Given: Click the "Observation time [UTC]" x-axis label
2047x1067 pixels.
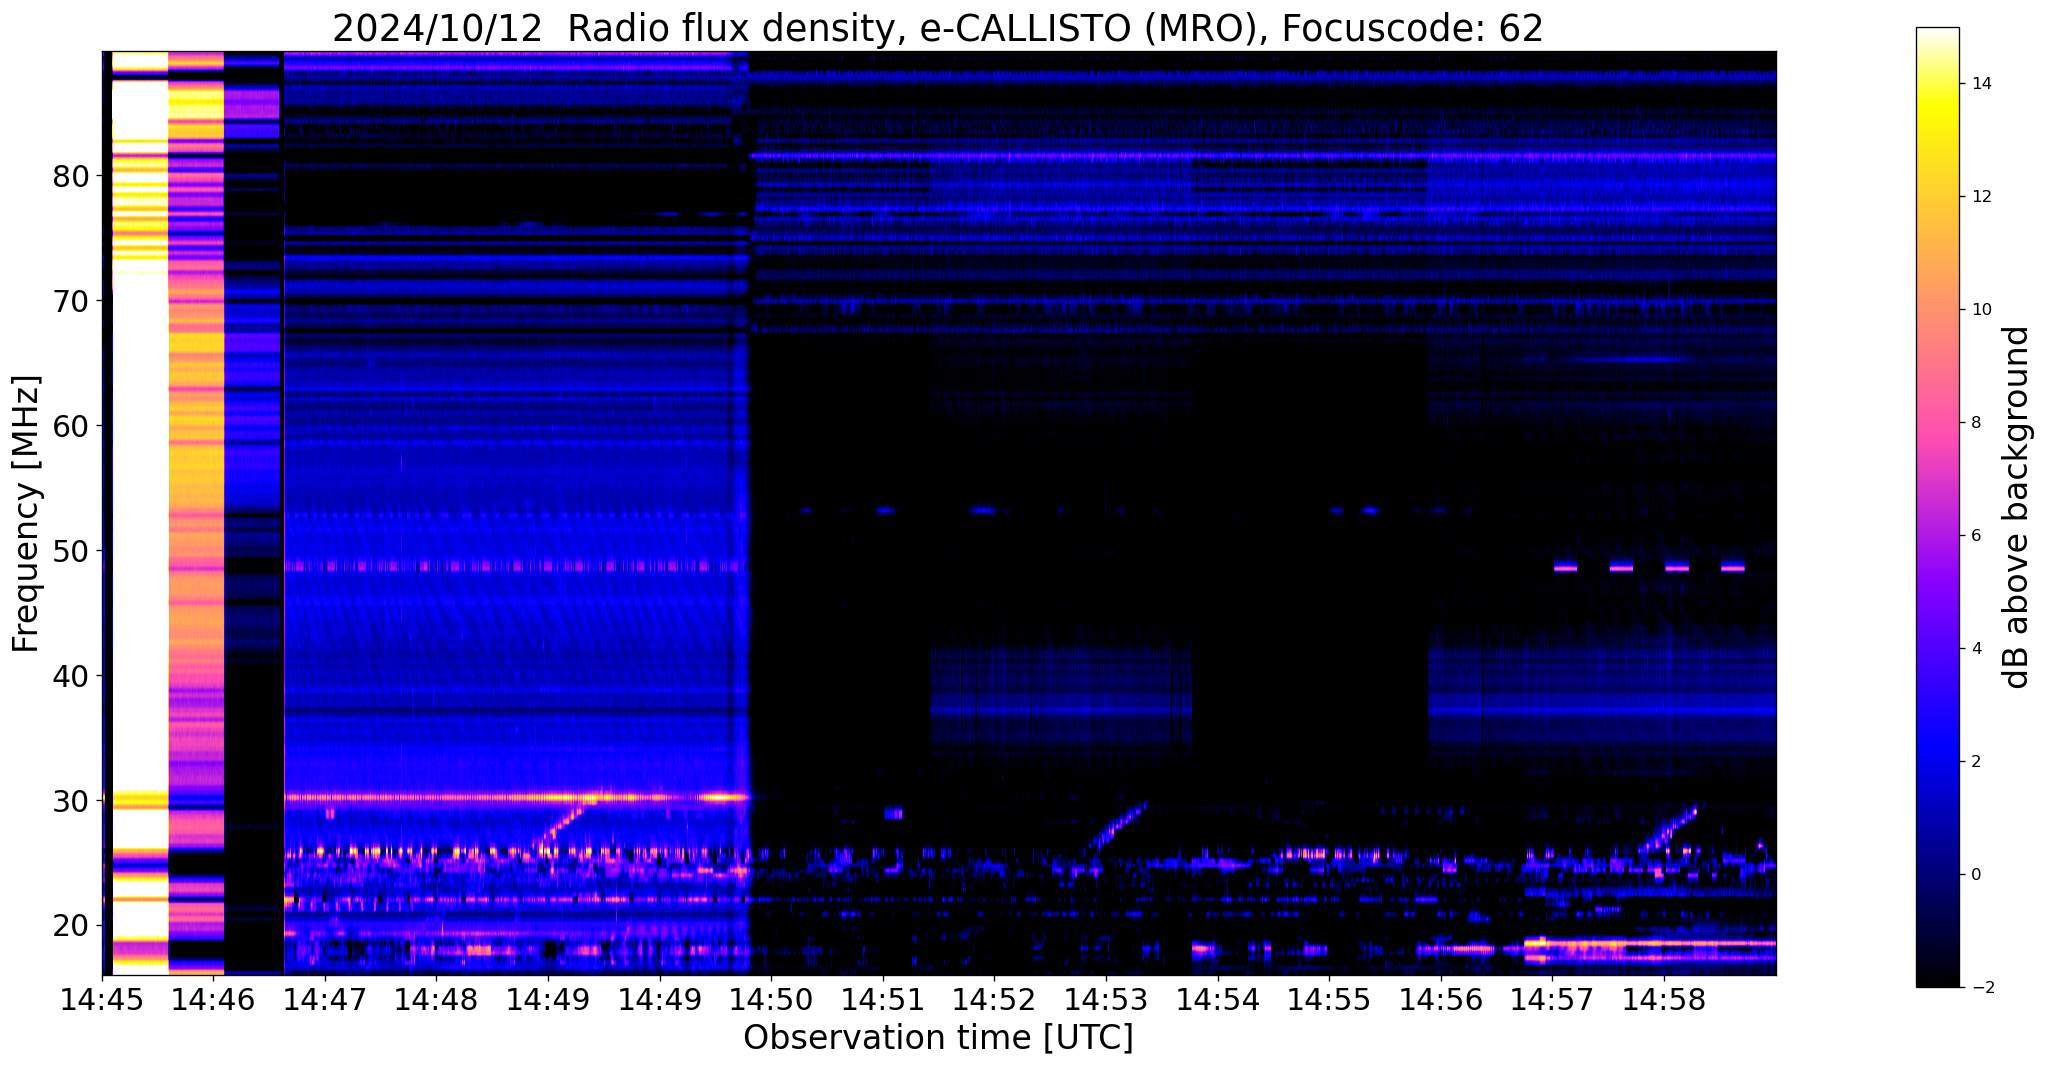Looking at the screenshot, I should 938,1037.
